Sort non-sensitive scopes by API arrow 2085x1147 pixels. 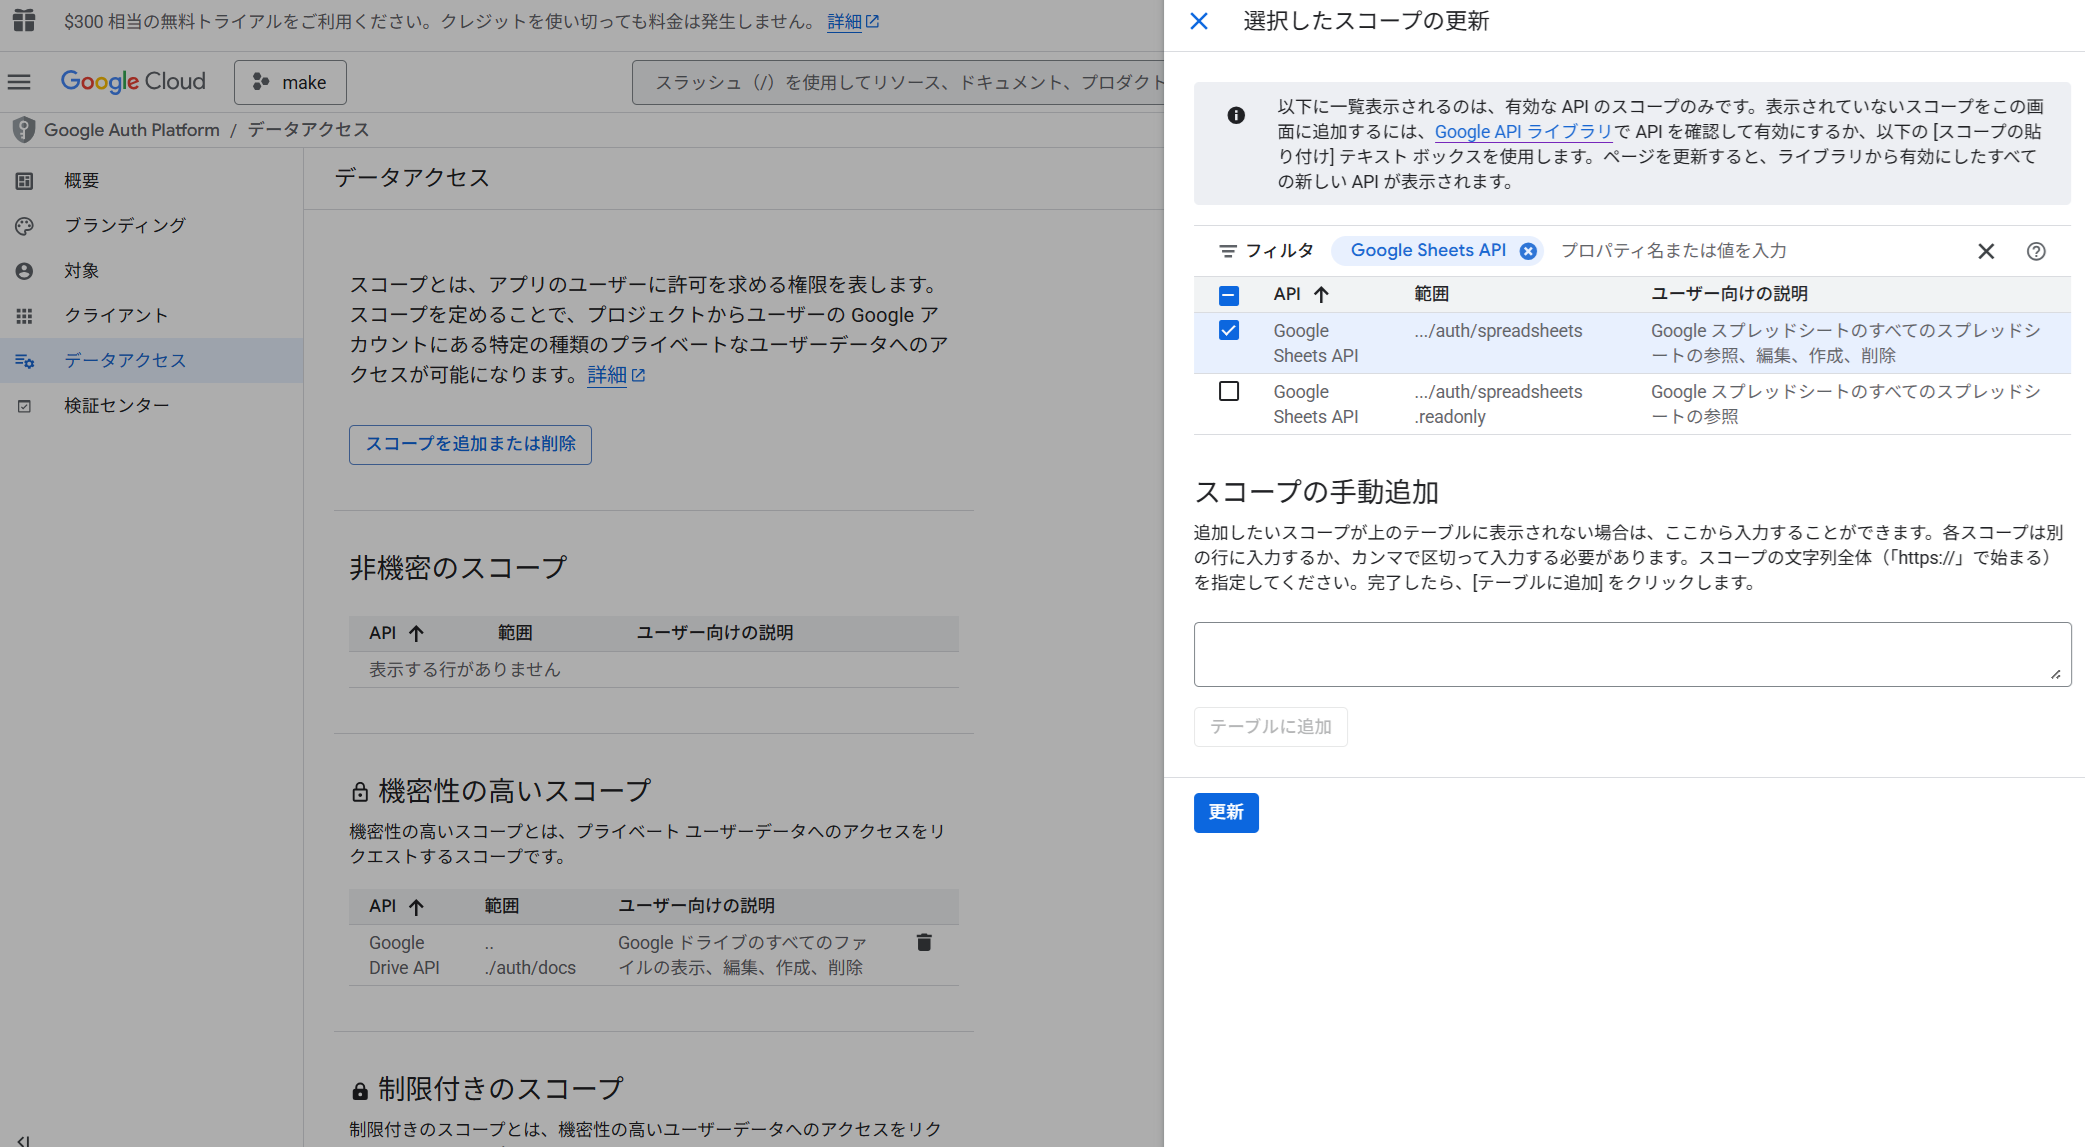click(x=416, y=633)
